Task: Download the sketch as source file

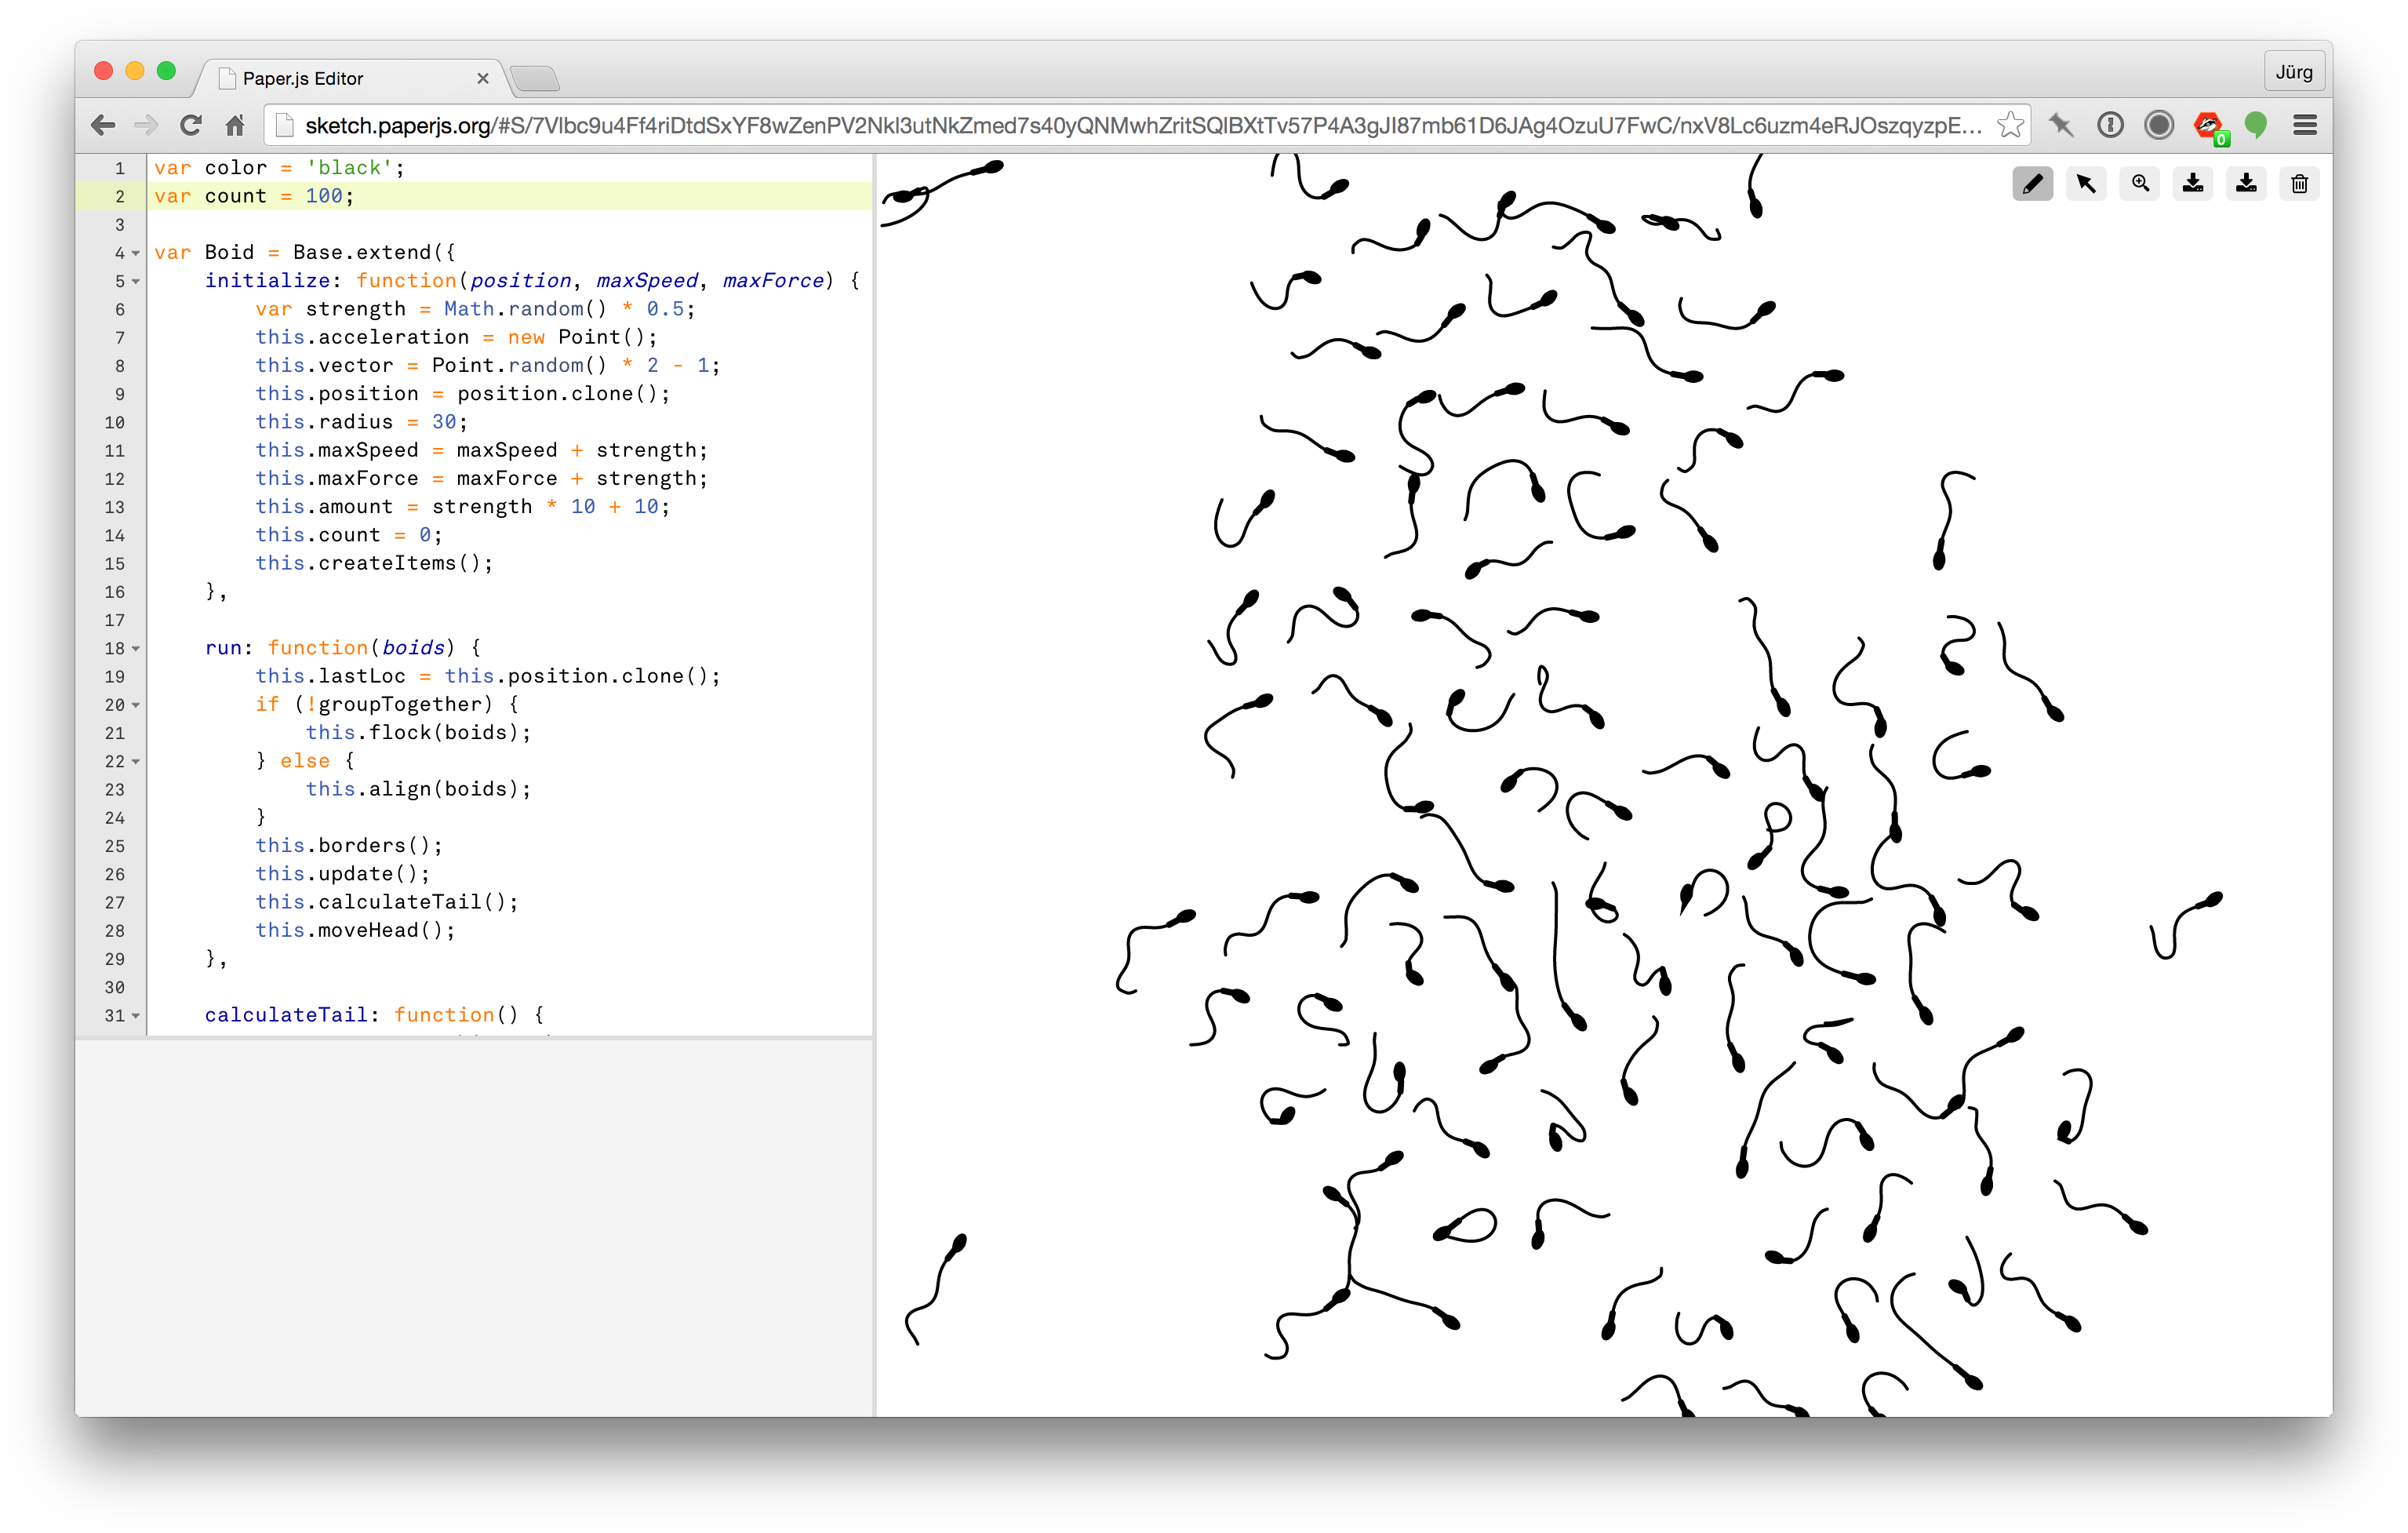Action: [2193, 183]
